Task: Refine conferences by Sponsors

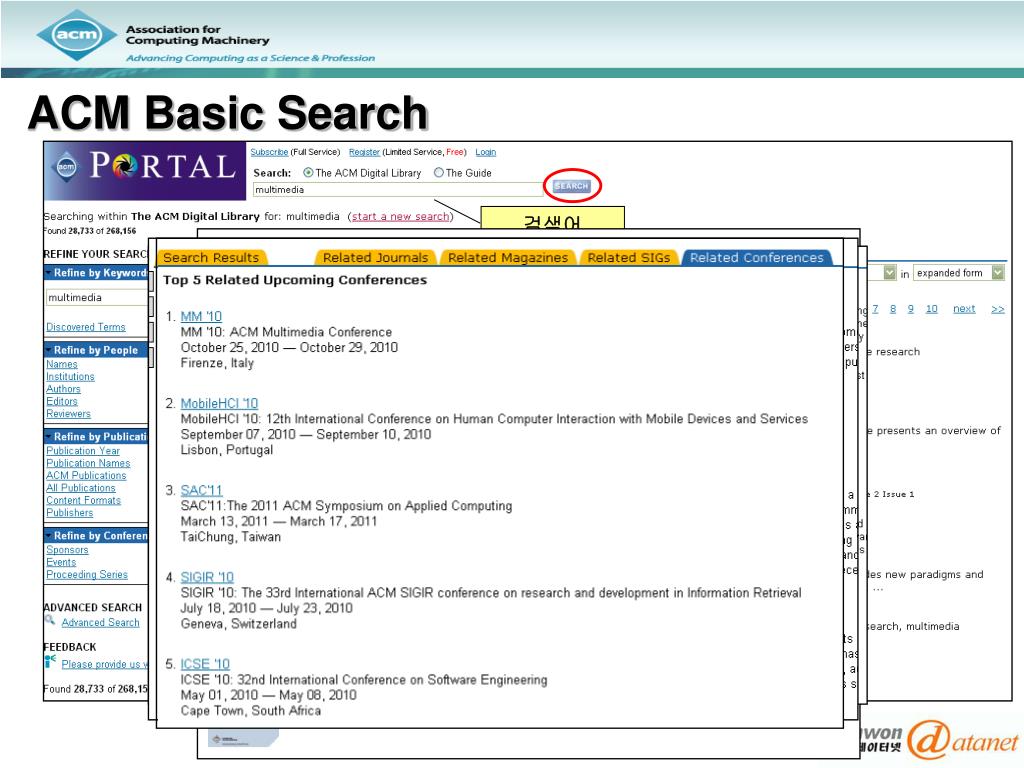Action: pos(67,550)
